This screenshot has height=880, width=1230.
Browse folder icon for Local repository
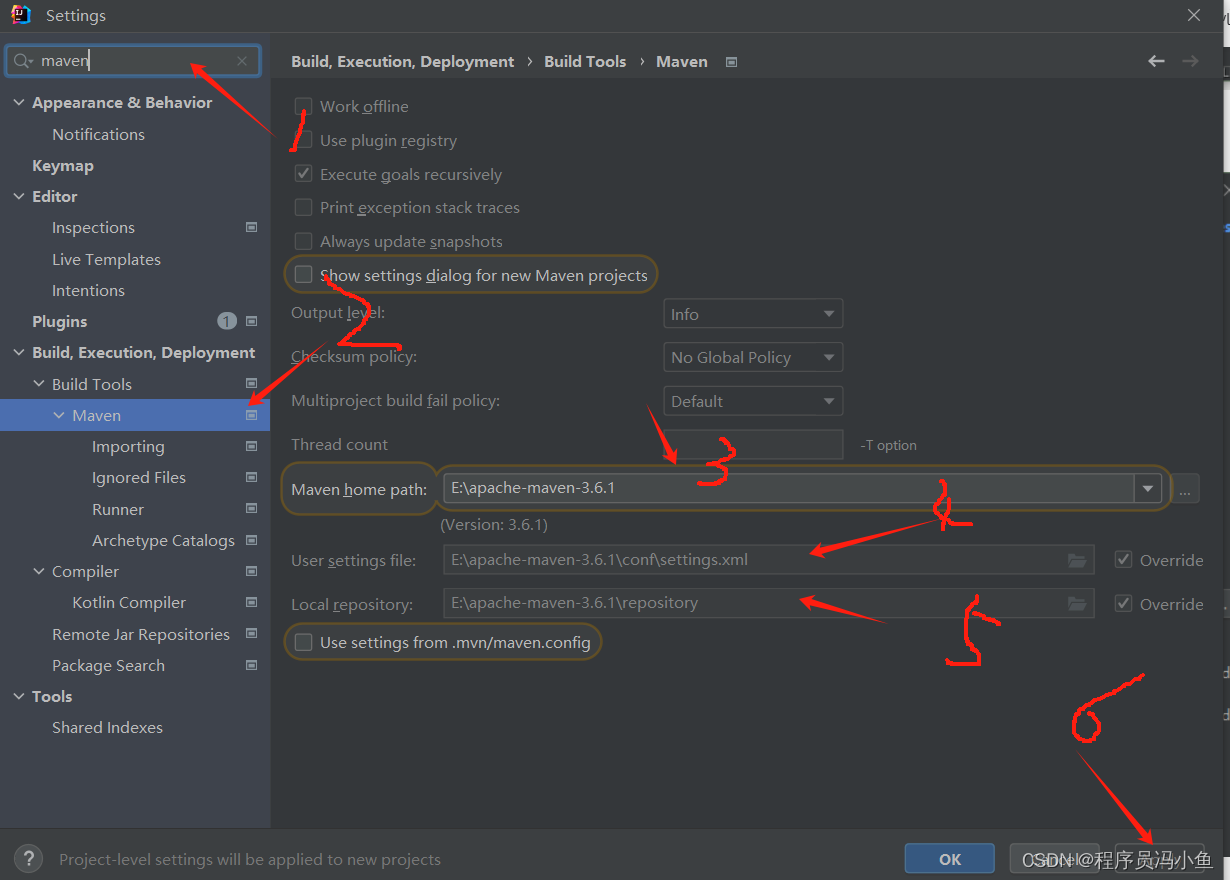click(1077, 604)
